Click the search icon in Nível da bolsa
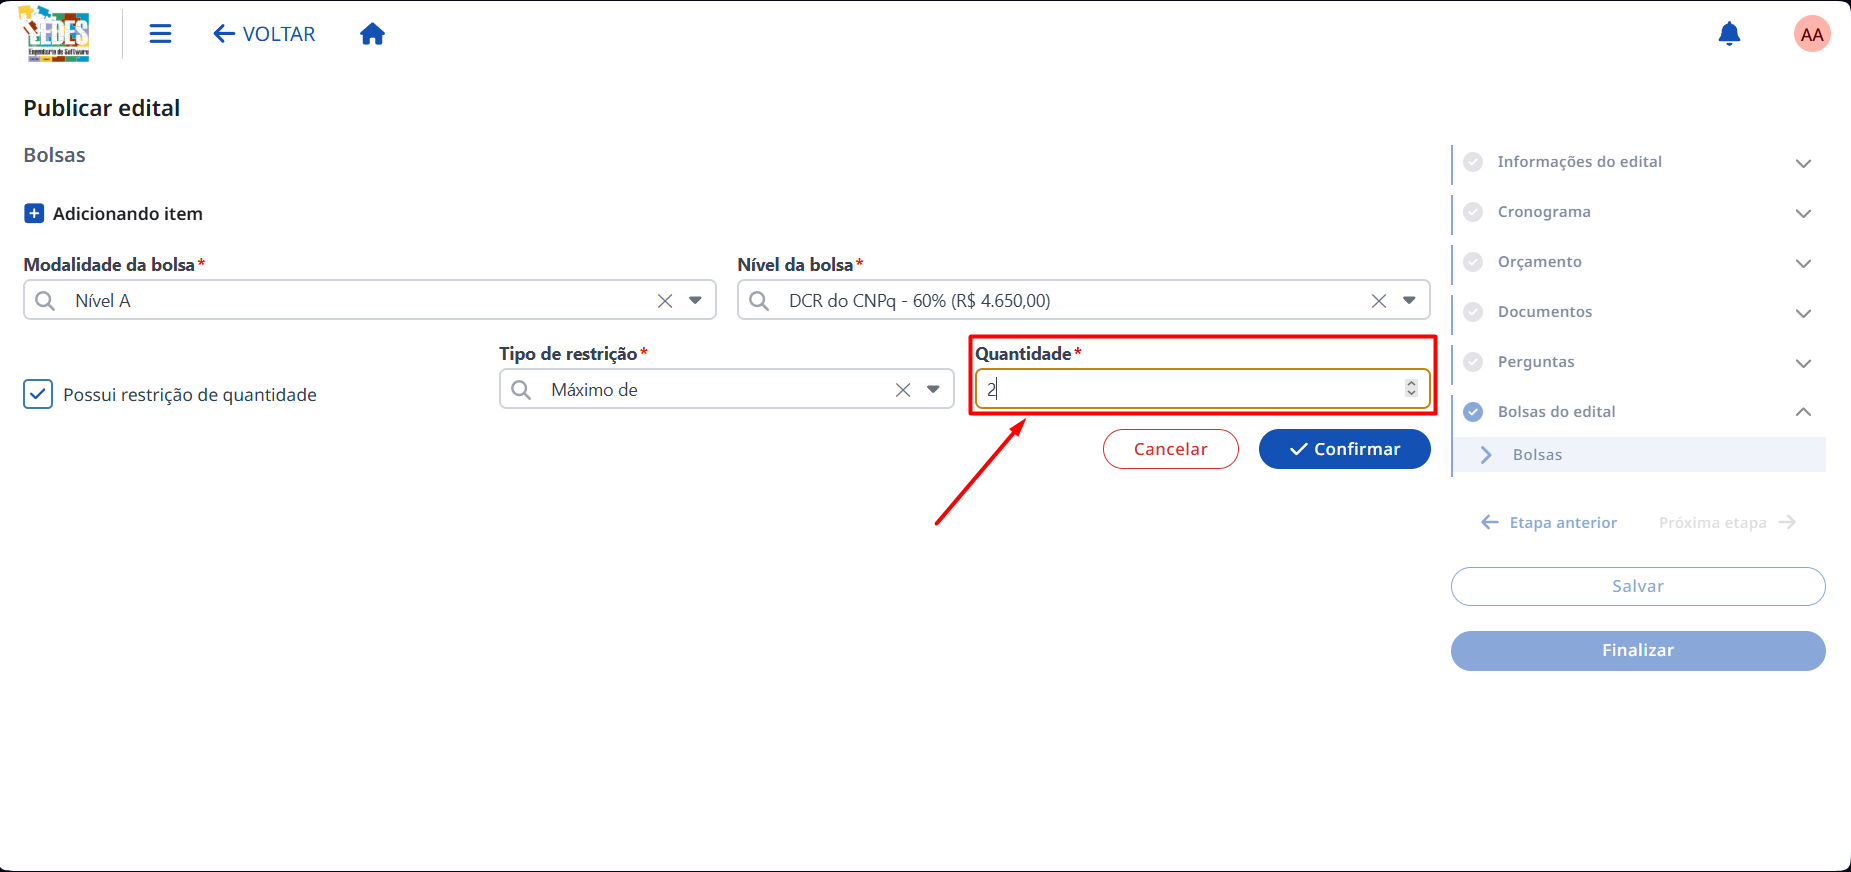Viewport: 1851px width, 872px height. coord(759,301)
